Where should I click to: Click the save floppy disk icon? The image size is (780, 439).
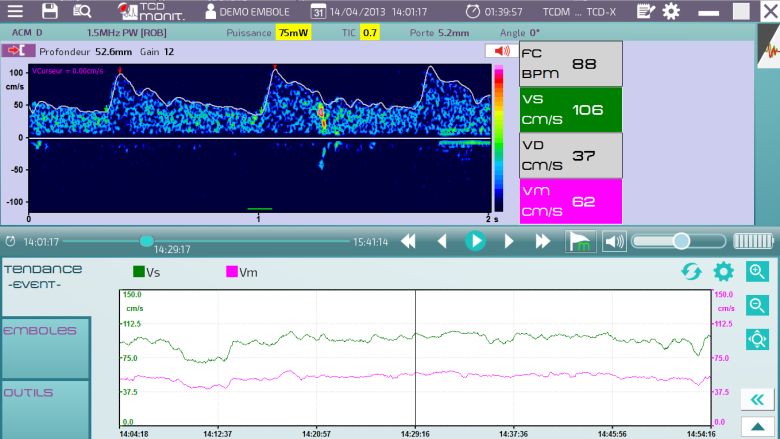point(49,11)
